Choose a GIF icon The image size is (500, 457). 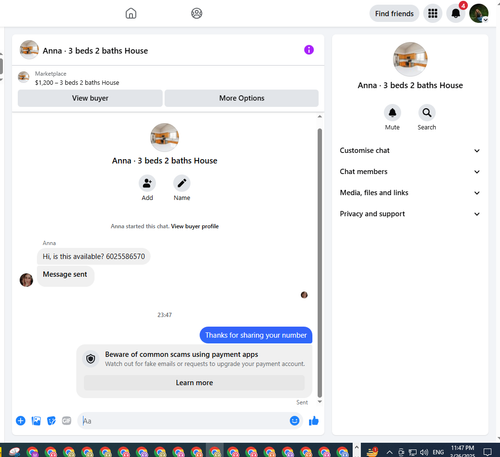[67, 421]
